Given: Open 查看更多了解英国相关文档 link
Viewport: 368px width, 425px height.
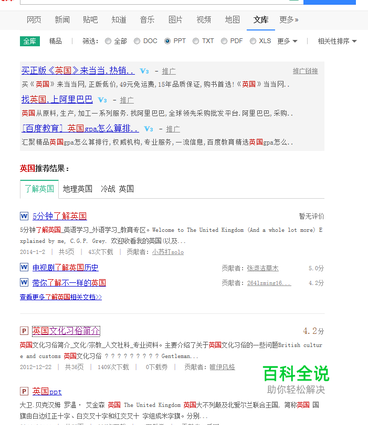Looking at the screenshot, I should click(x=61, y=297).
